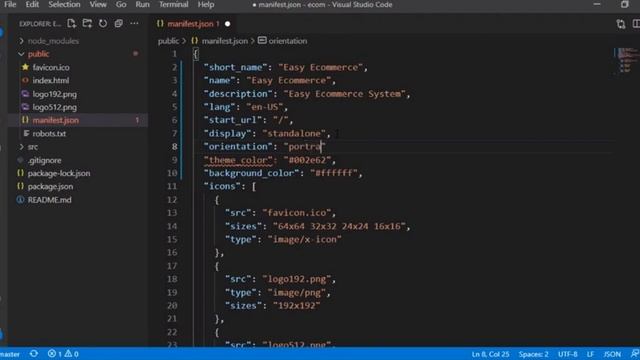Minimize the VS Code window

point(597,4)
